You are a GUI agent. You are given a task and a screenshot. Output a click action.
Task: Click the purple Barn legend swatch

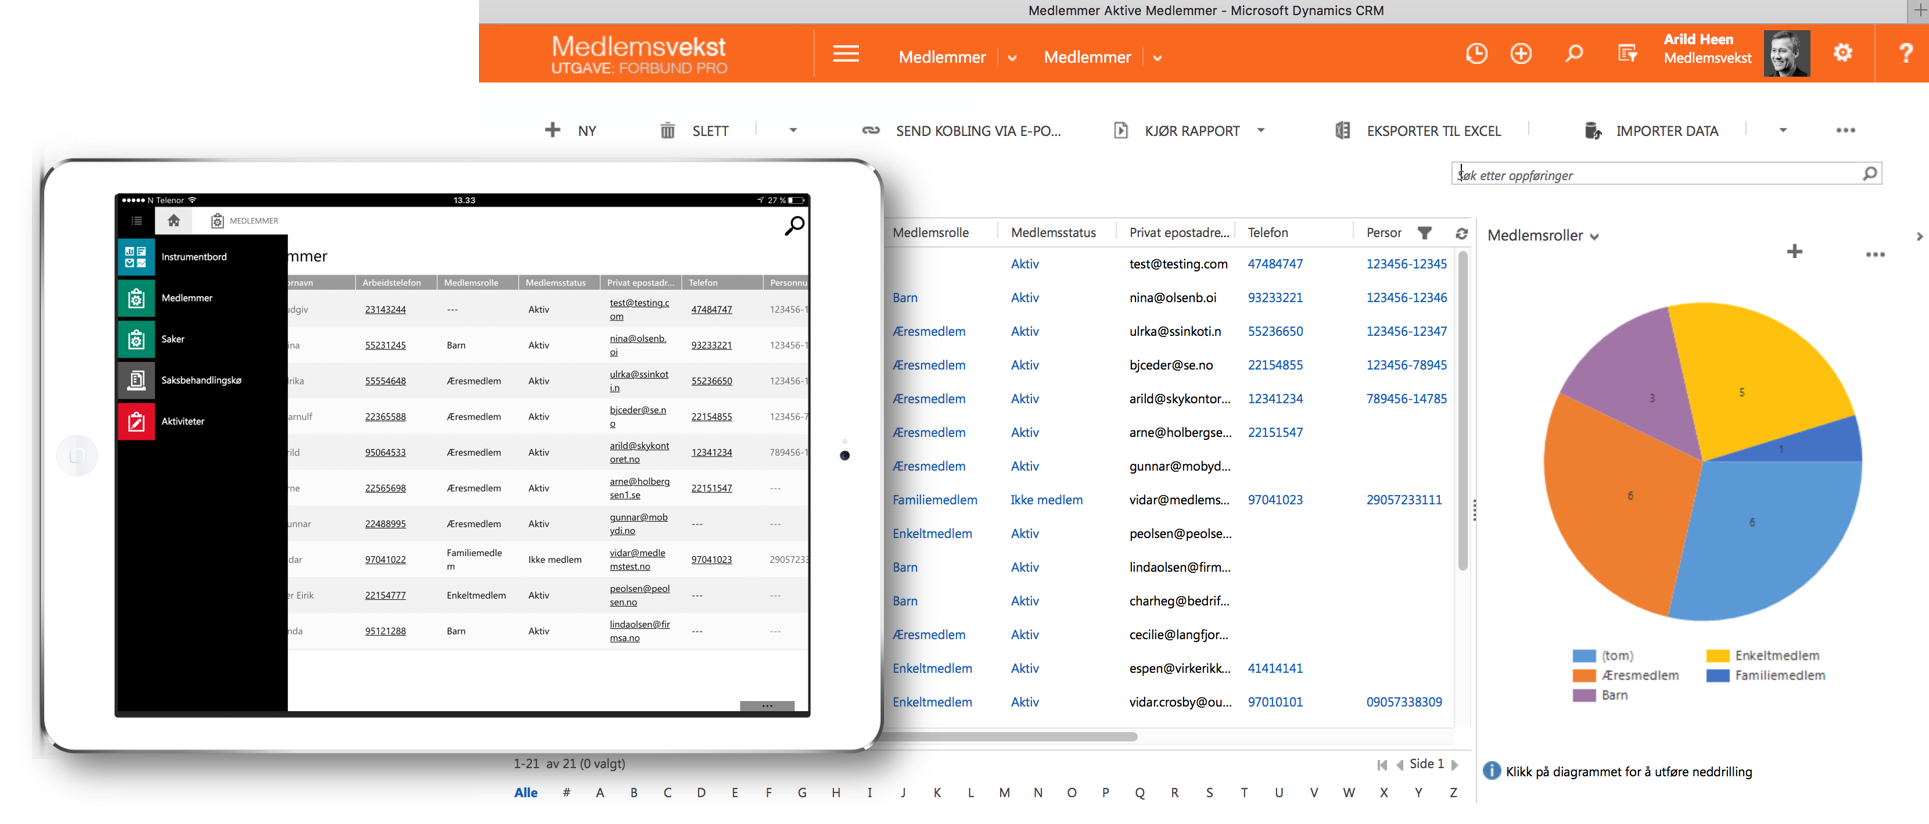[x=1584, y=696]
